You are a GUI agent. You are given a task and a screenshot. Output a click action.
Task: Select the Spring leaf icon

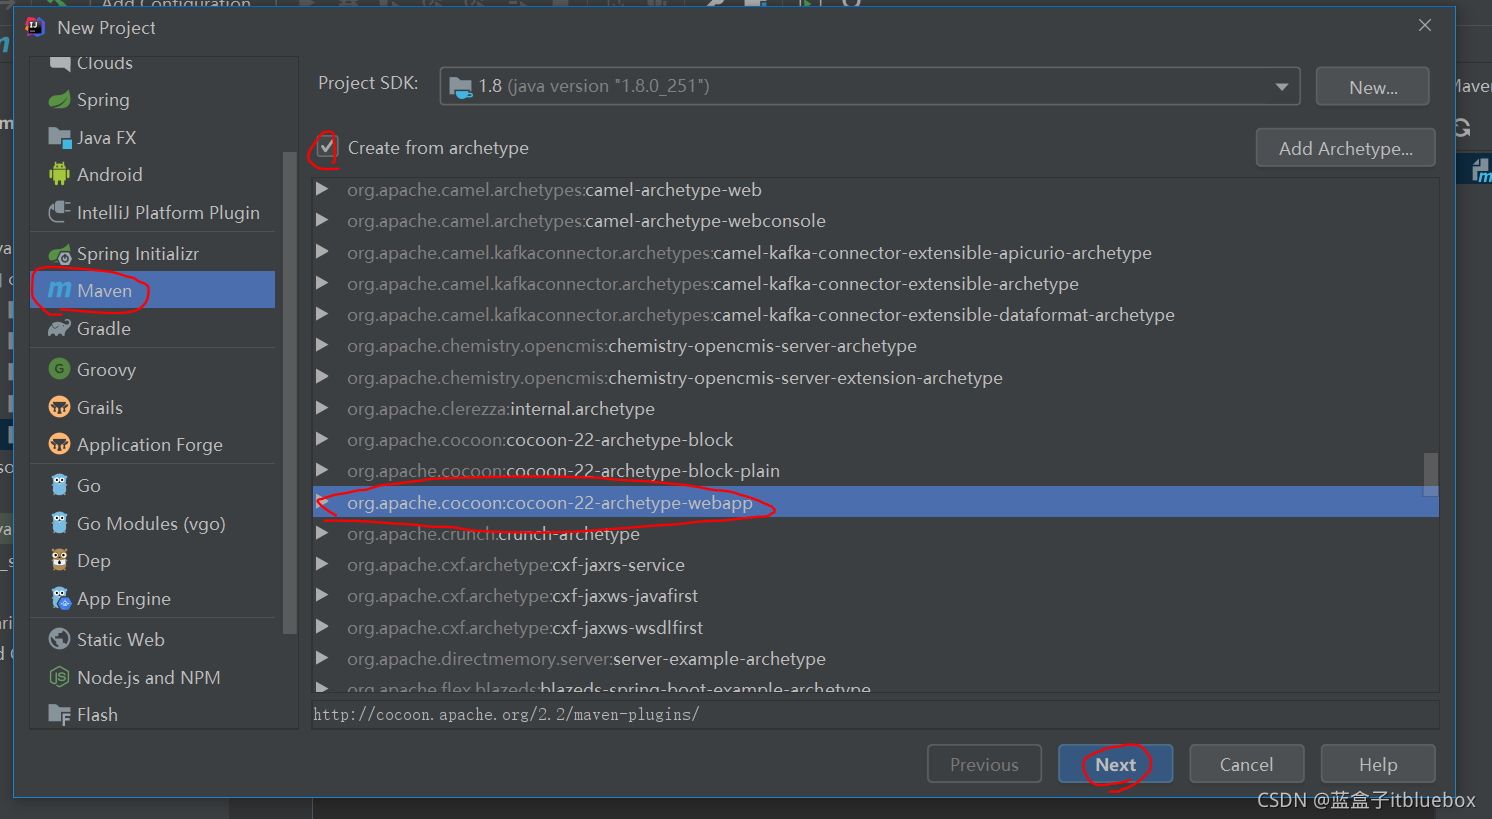point(60,100)
